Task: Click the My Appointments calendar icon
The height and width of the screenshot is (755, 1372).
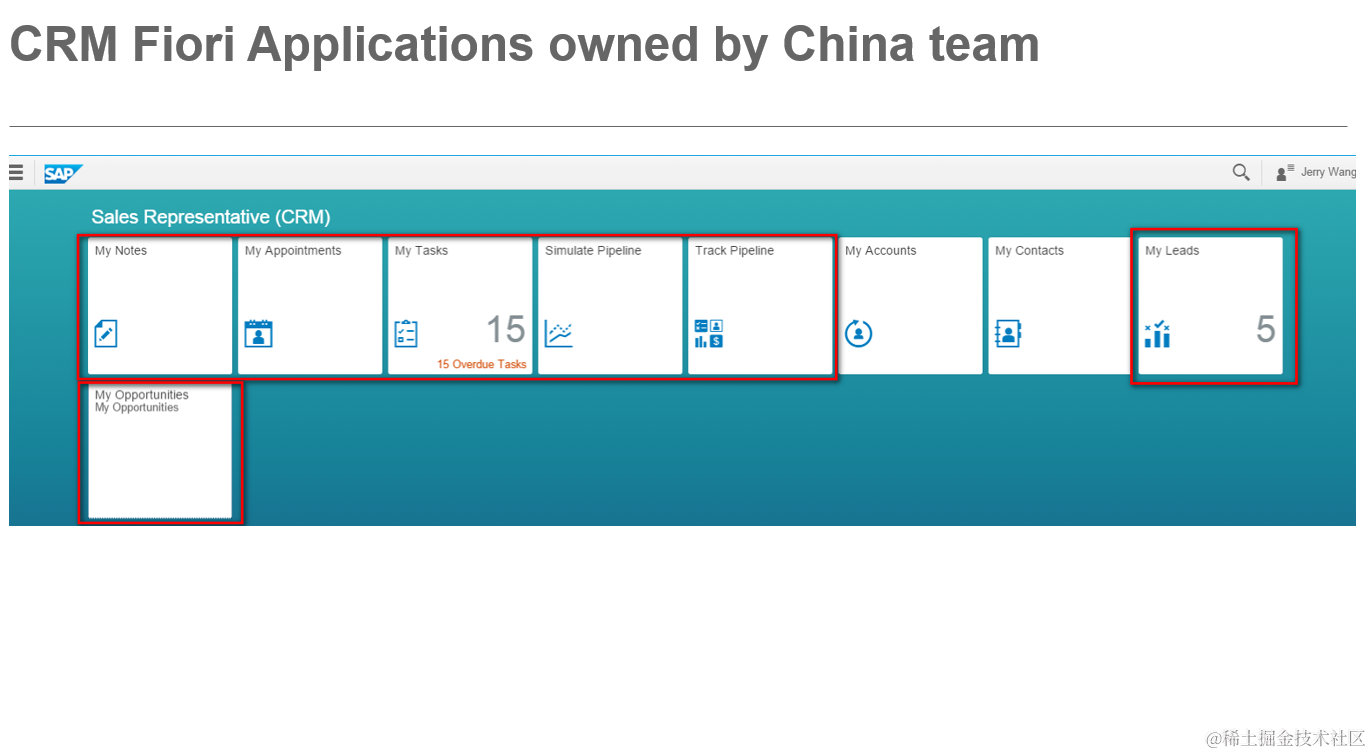Action: tap(258, 333)
